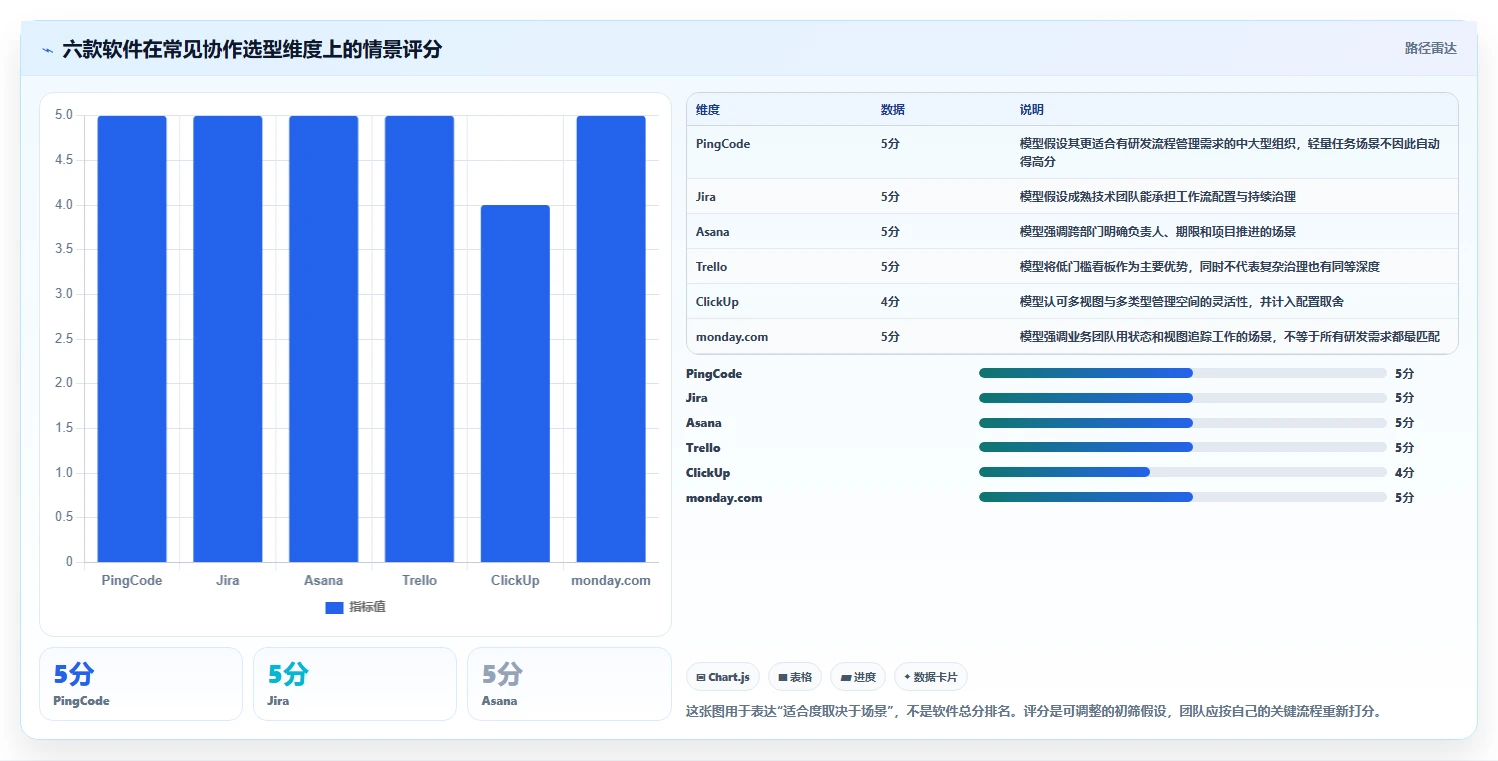1498x761 pixels.
Task: Click the chart title 六款软件在常见协作选型维度上的情景评分
Action: click(x=252, y=49)
